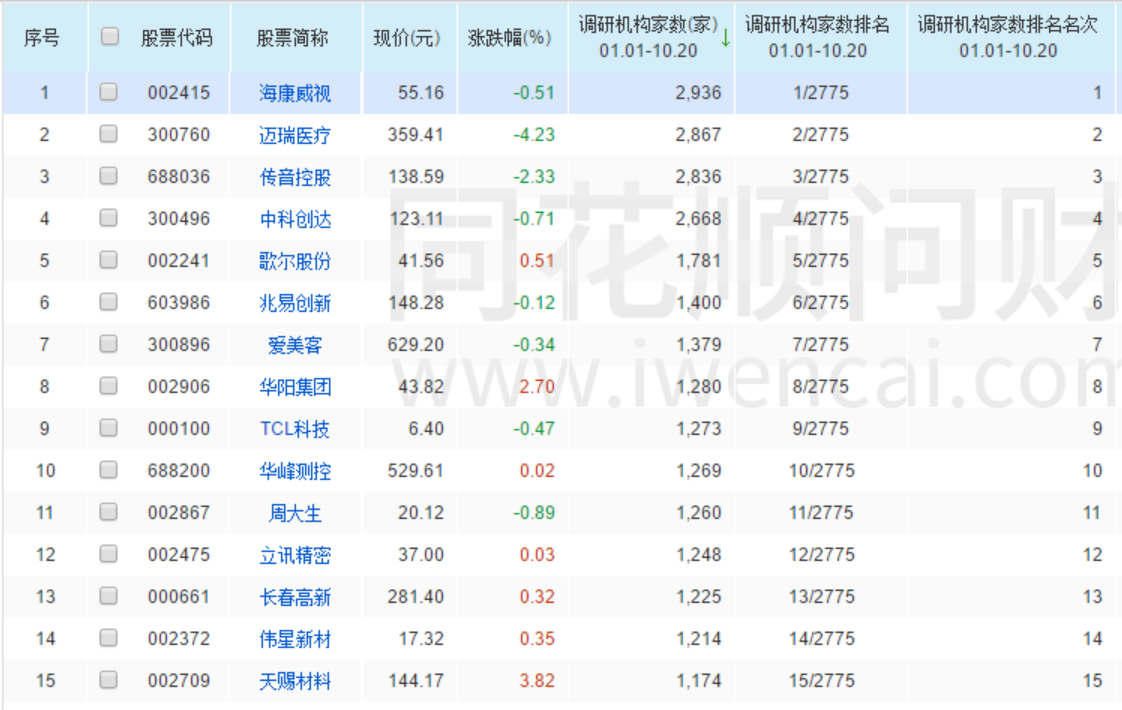Select stock code 000661

pyautogui.click(x=179, y=597)
